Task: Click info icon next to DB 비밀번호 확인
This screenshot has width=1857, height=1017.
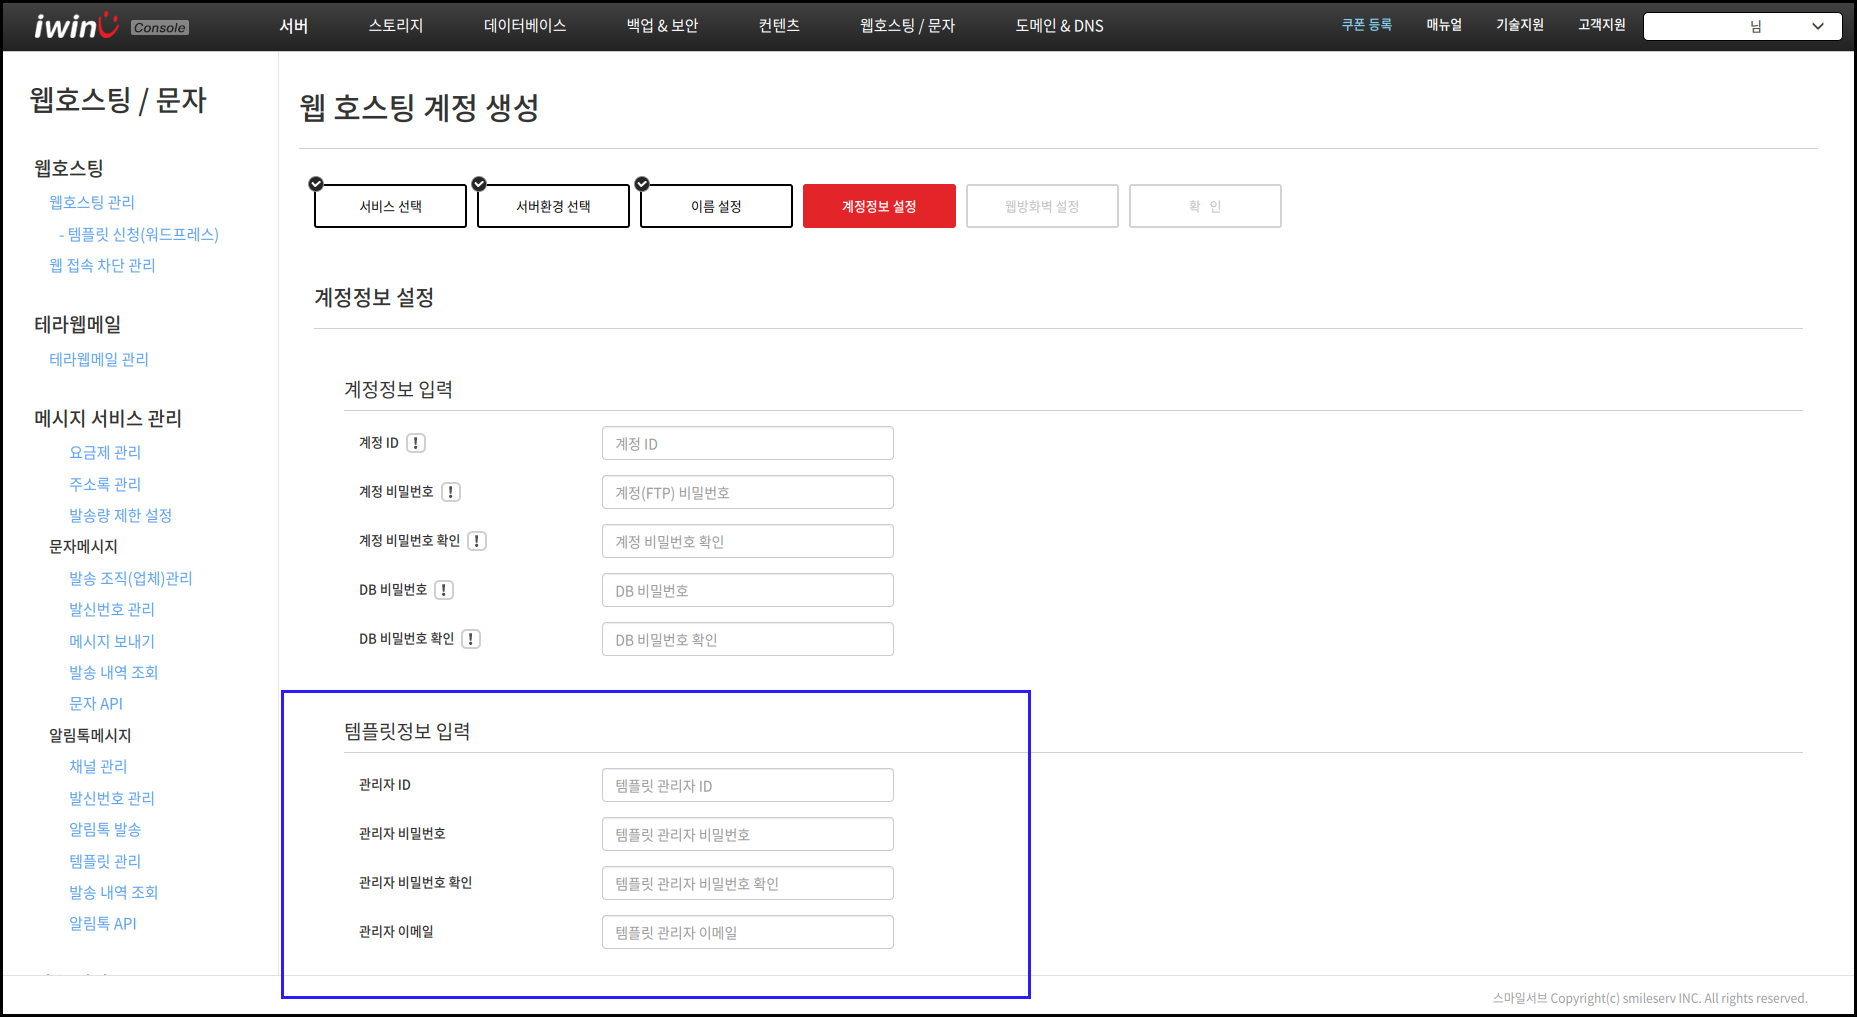Action: [471, 639]
